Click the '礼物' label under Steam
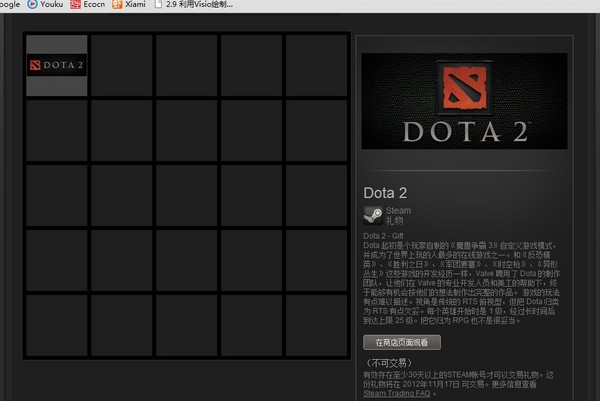 [394, 221]
